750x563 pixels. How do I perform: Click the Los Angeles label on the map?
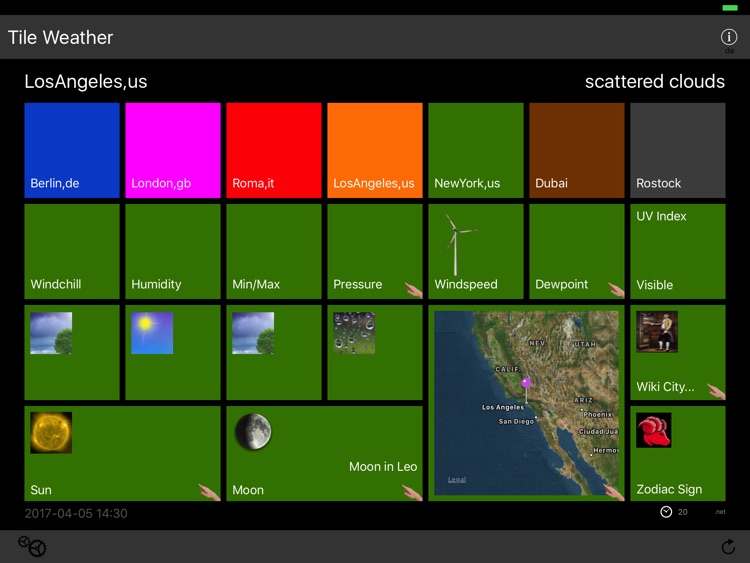point(503,407)
